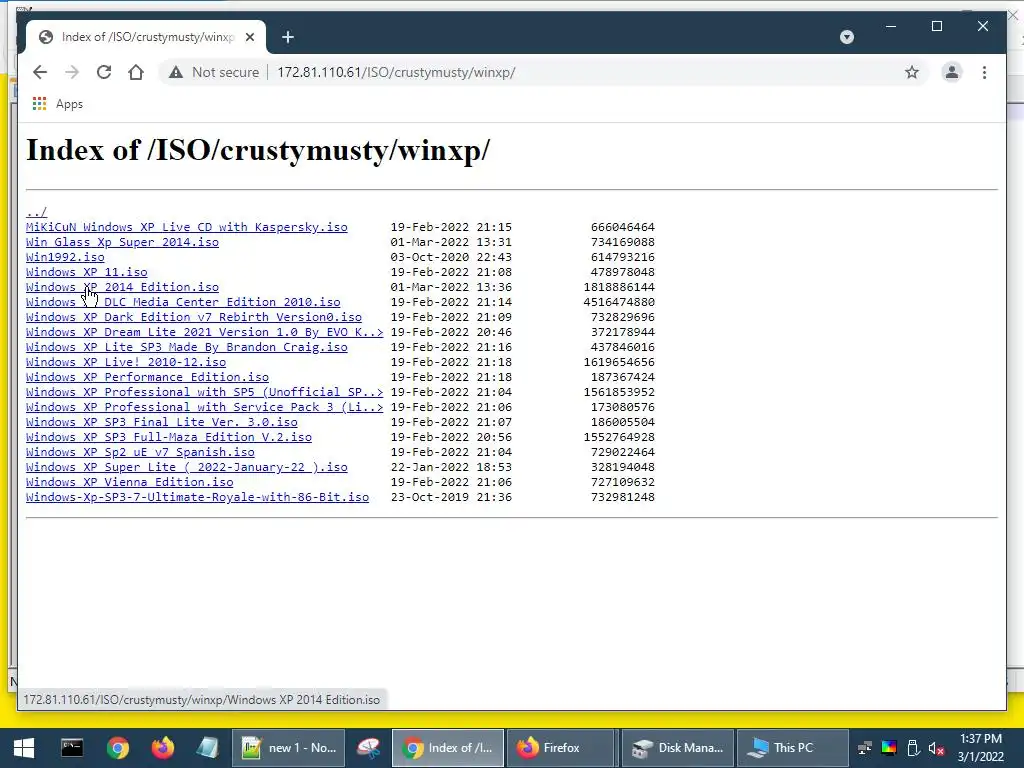This screenshot has width=1024, height=768.
Task: Click Windows XP Sp2 uE v7 Spanish.iso
Action: pyautogui.click(x=140, y=453)
